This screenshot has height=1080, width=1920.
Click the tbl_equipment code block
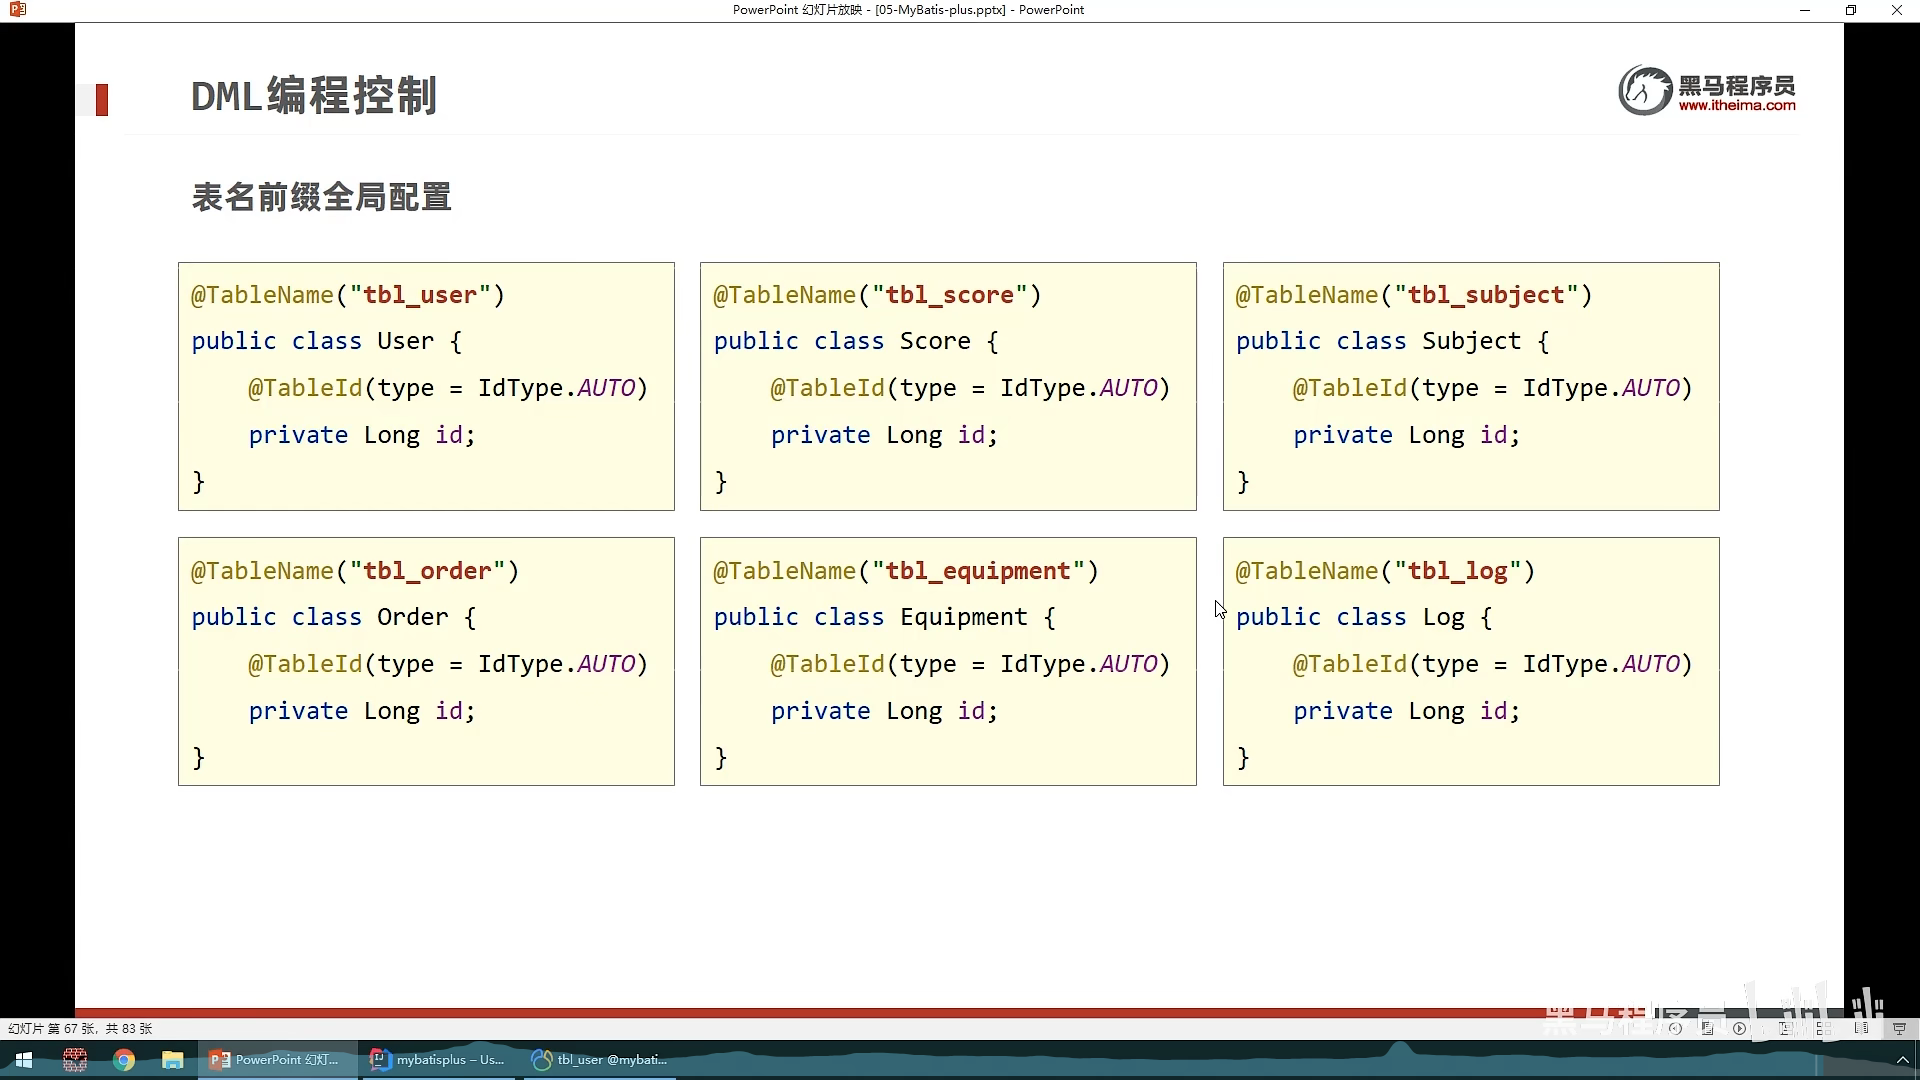pyautogui.click(x=948, y=661)
